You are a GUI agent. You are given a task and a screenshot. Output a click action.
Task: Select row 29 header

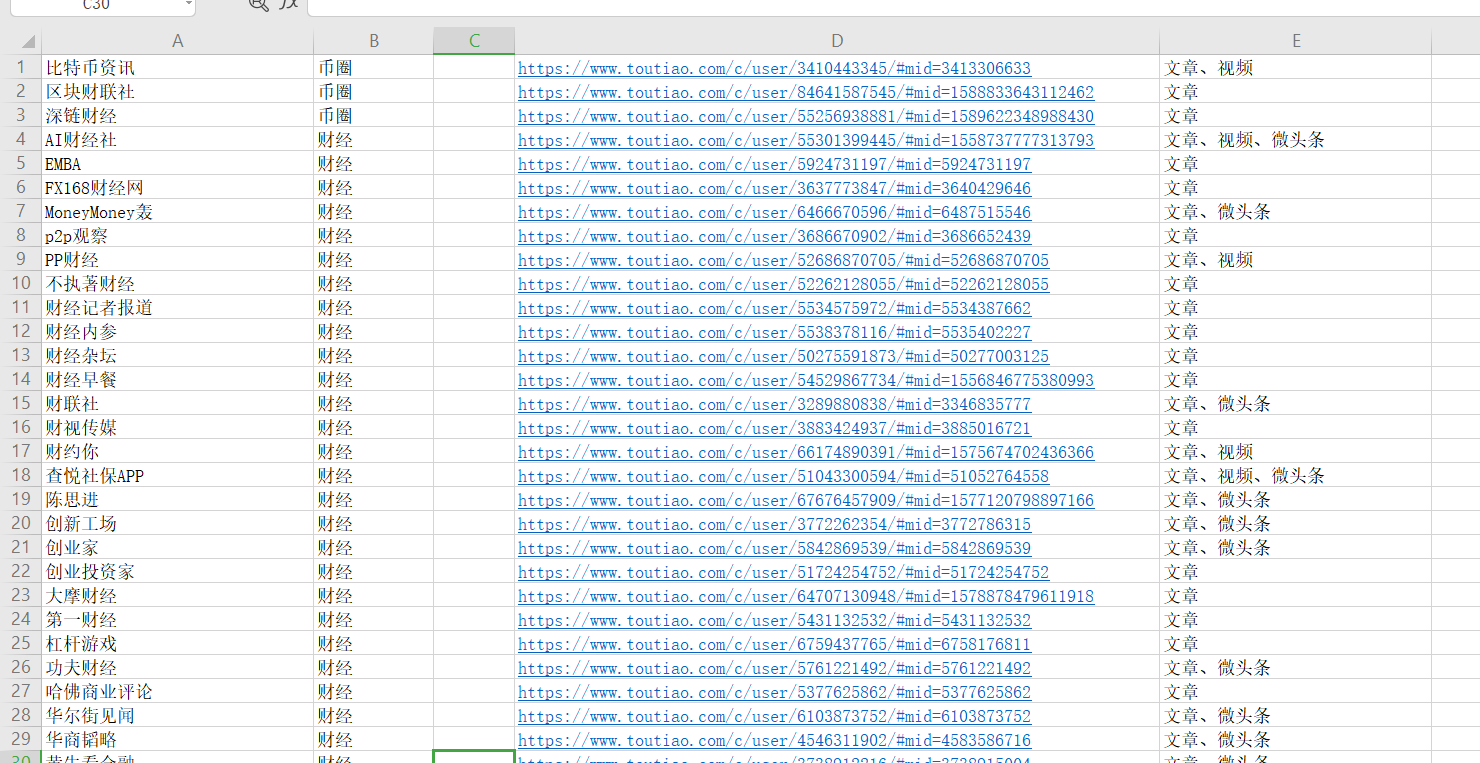(x=20, y=740)
